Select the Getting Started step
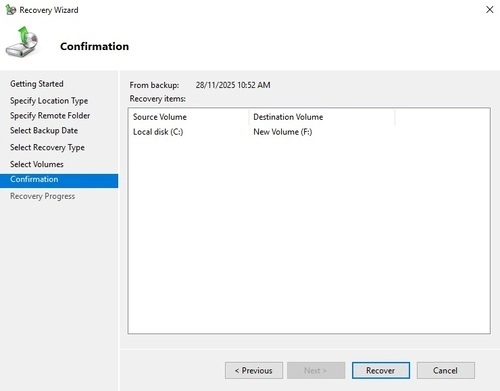Image resolution: width=500 pixels, height=391 pixels. coord(37,84)
